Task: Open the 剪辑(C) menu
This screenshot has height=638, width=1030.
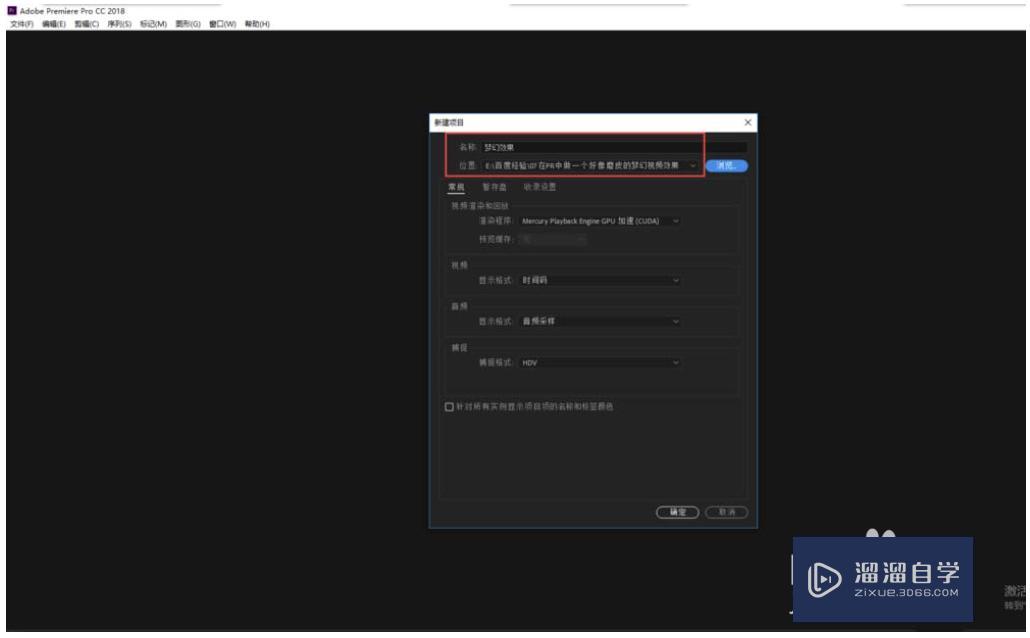Action: (87, 24)
